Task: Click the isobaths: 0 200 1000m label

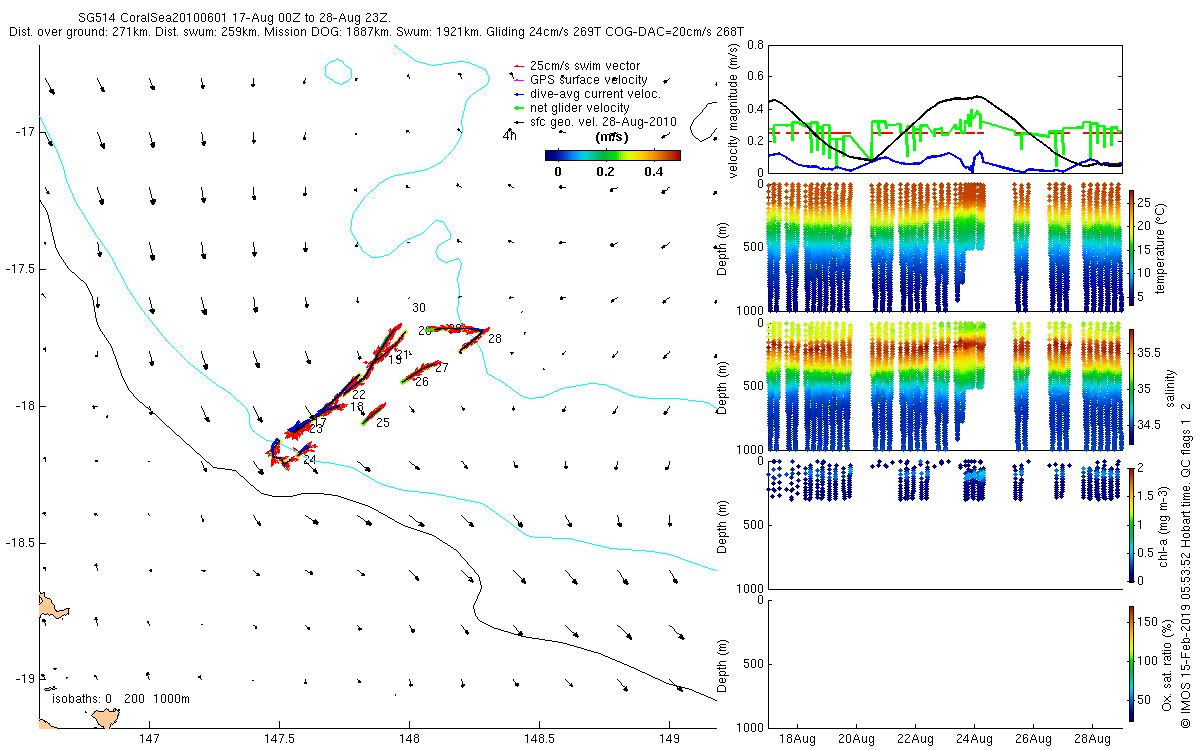Action: 121,699
